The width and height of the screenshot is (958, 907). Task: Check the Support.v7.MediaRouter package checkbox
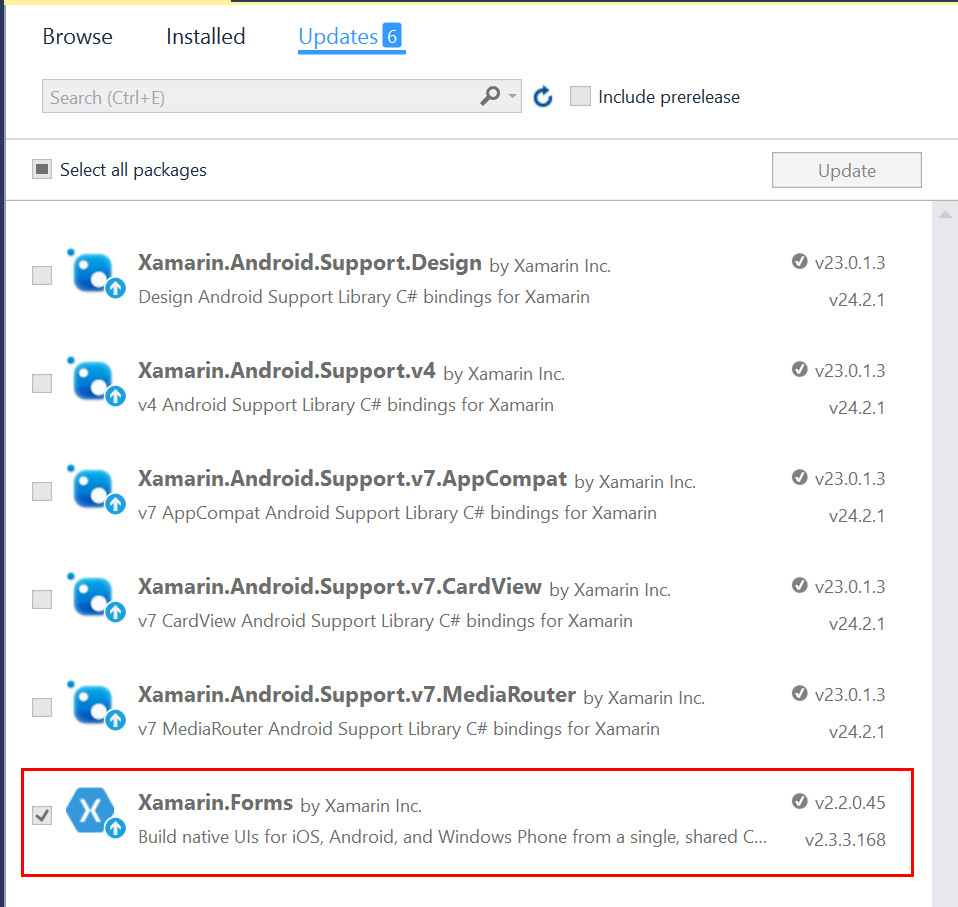tap(42, 707)
